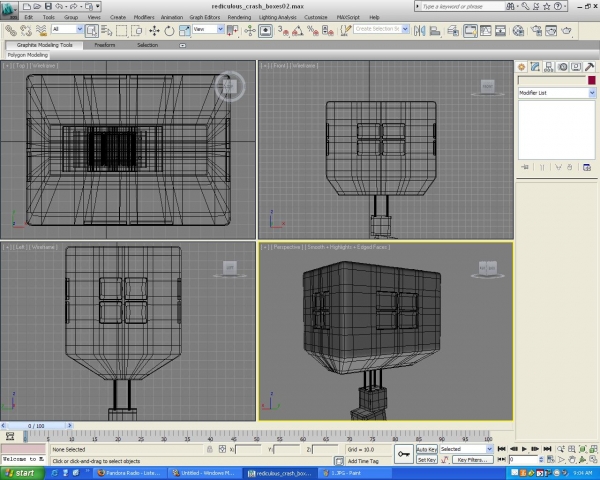The image size is (600, 480).
Task: Click Use Pivot Point Center icon
Action: (233, 31)
